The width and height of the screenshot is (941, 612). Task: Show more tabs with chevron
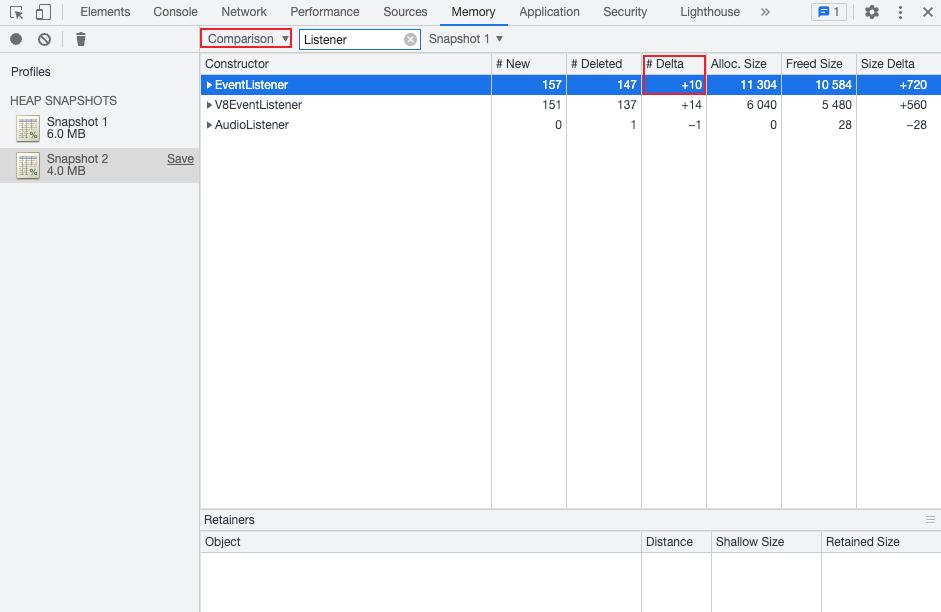tap(765, 12)
